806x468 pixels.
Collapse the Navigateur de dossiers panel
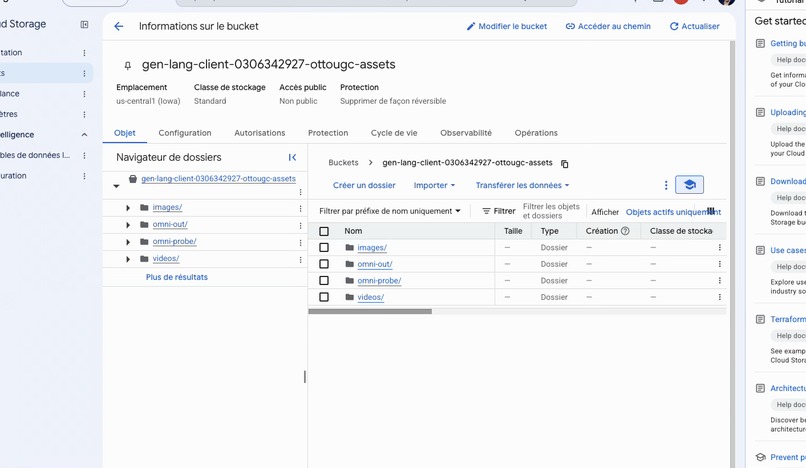292,157
